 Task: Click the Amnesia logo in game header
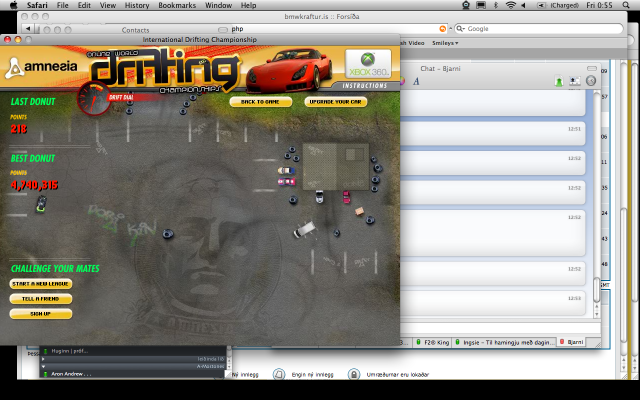click(x=39, y=69)
